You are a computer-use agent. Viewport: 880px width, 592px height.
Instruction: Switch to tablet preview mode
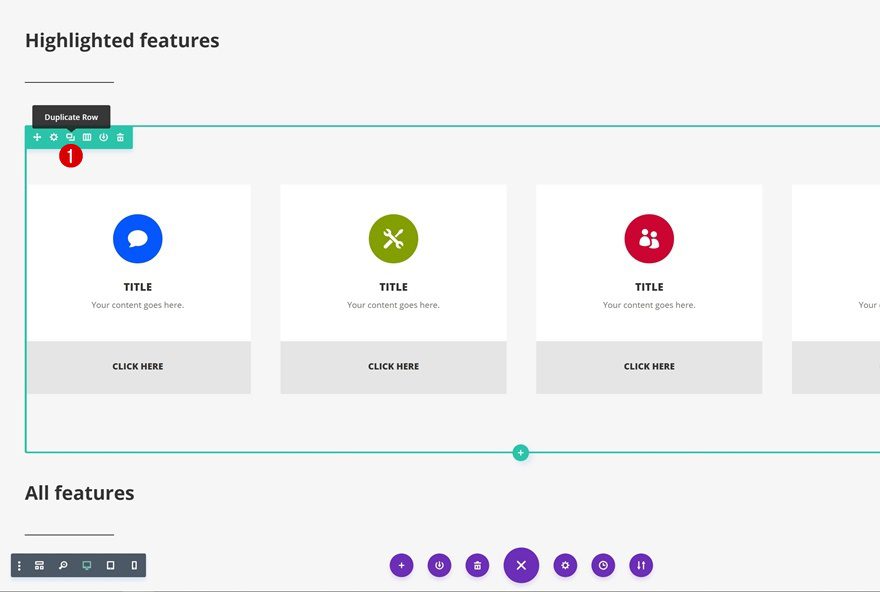(110, 565)
